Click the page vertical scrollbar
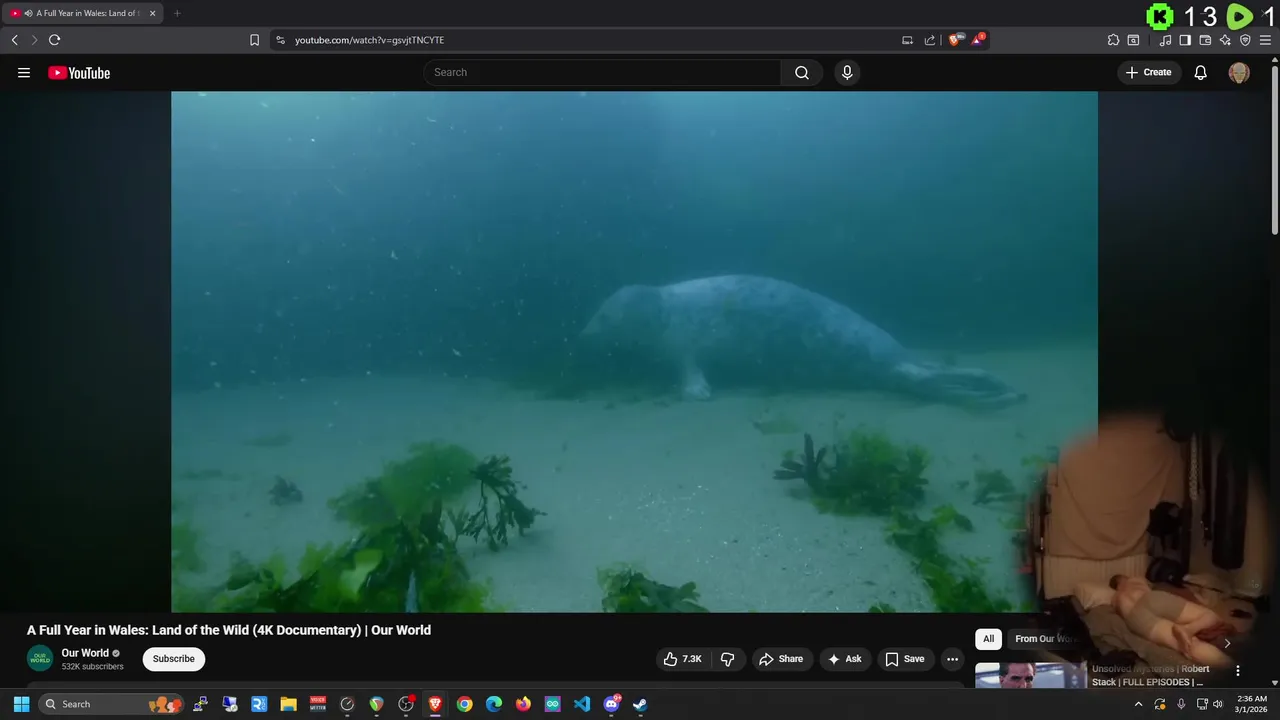 tap(1274, 150)
